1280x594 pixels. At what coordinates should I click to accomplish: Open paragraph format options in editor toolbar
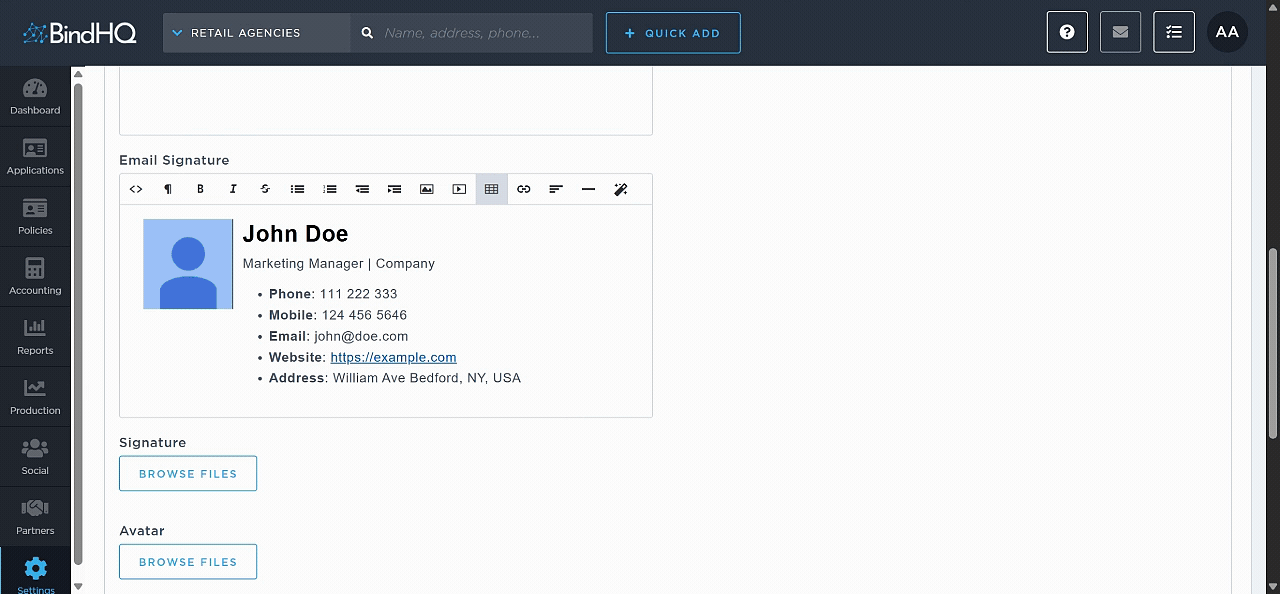pos(168,189)
